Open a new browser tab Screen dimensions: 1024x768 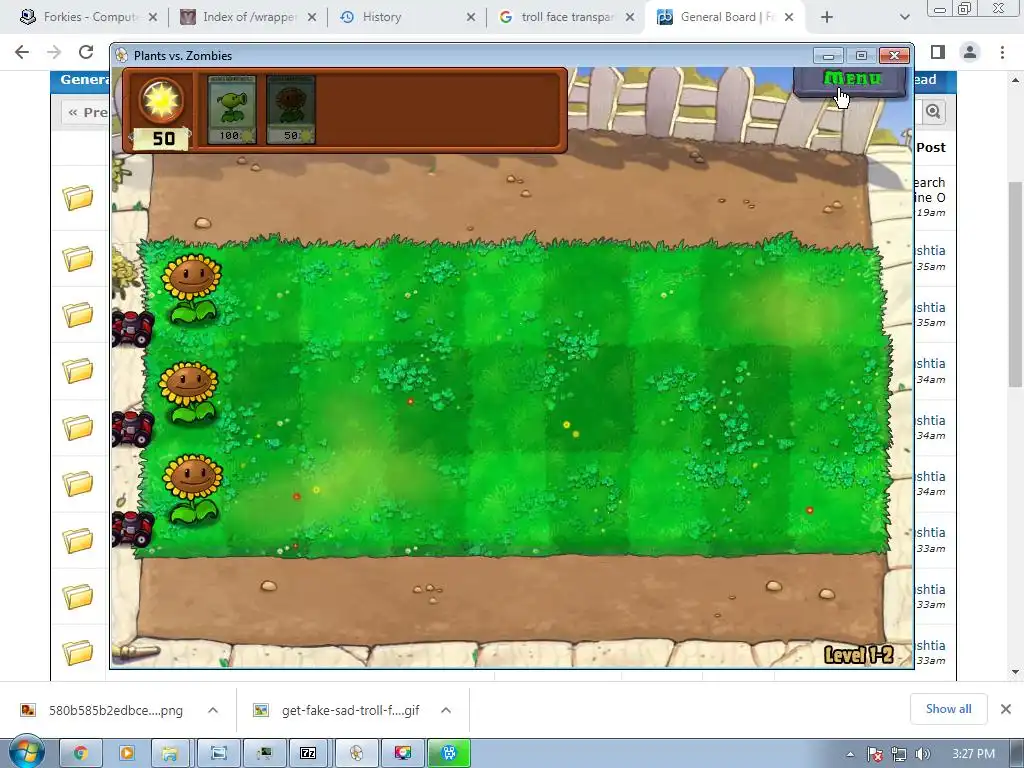[827, 18]
